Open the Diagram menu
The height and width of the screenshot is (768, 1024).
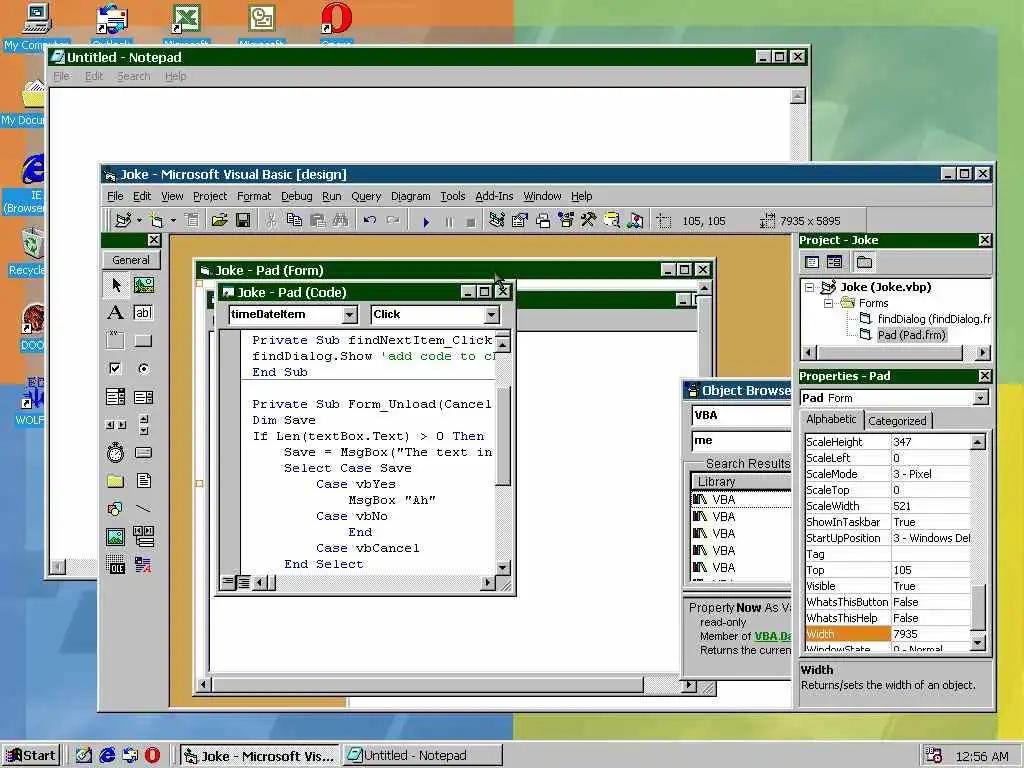pyautogui.click(x=410, y=196)
